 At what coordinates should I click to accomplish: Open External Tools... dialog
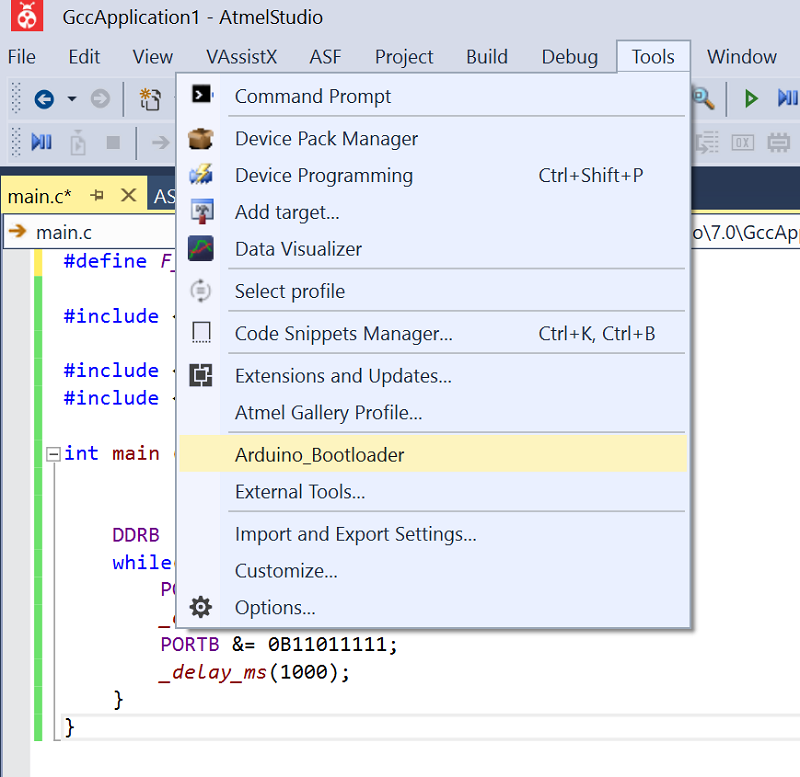point(433,491)
